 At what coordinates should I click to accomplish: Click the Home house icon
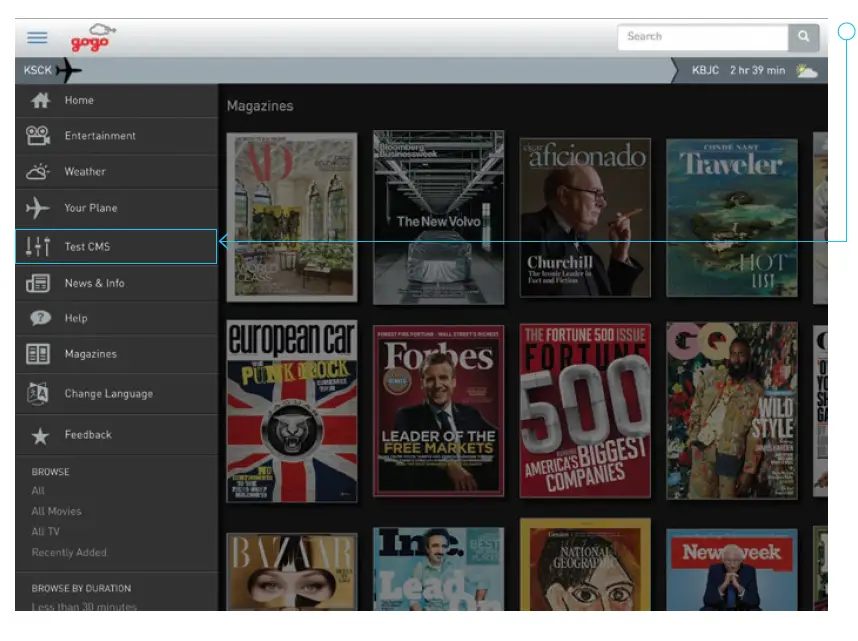tap(40, 100)
